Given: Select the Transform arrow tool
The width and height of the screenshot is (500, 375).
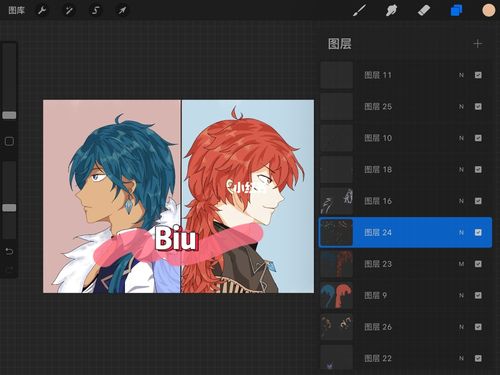Looking at the screenshot, I should (x=122, y=10).
